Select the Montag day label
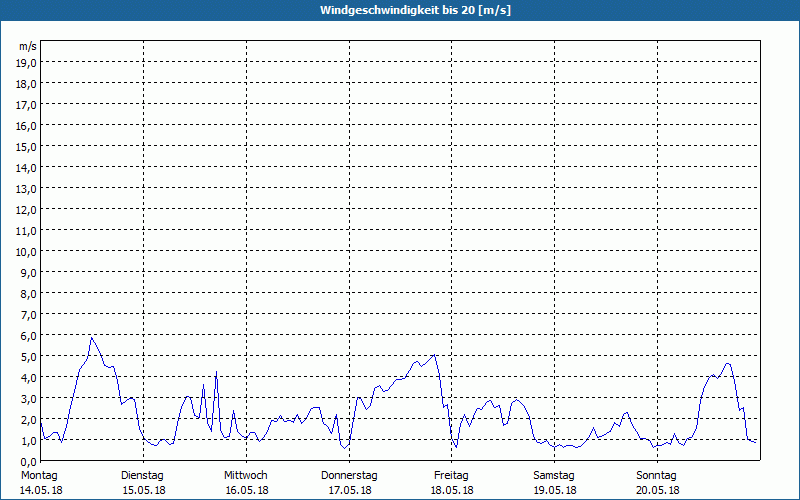This screenshot has height=500, width=800. point(39,476)
